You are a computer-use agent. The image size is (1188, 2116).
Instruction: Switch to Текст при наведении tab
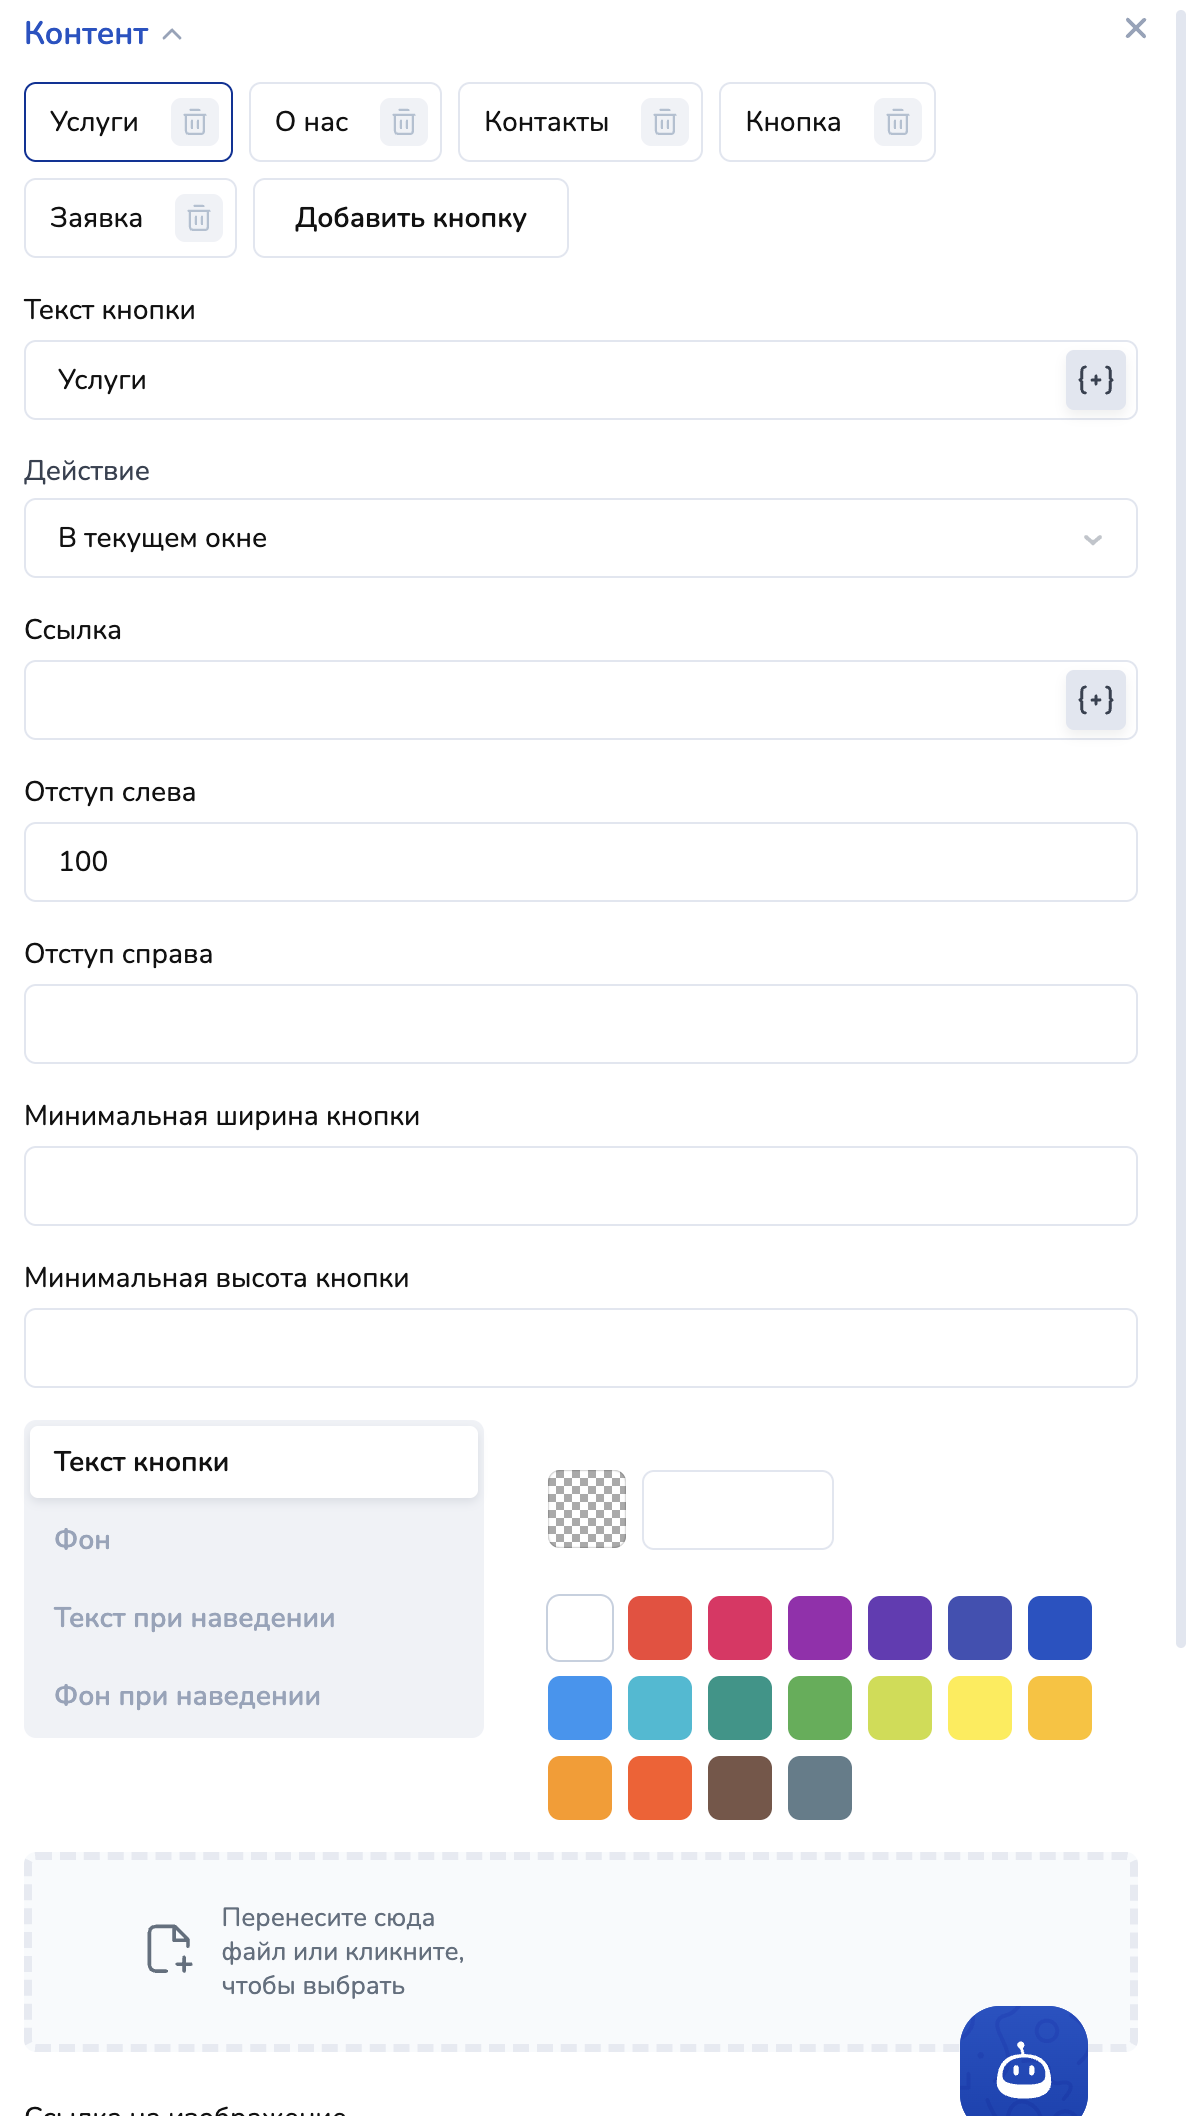click(194, 1618)
